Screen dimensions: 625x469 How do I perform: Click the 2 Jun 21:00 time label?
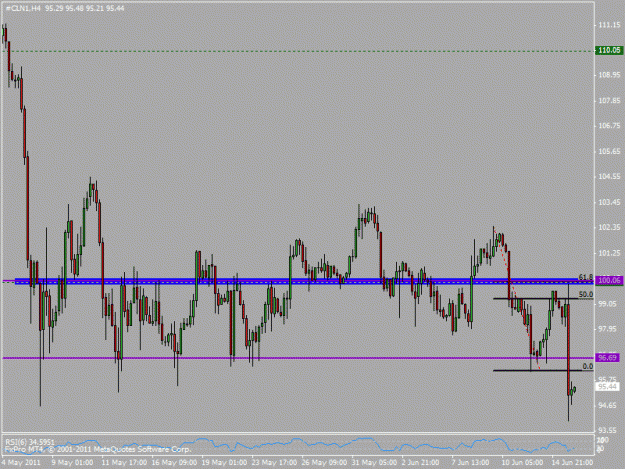(421, 462)
